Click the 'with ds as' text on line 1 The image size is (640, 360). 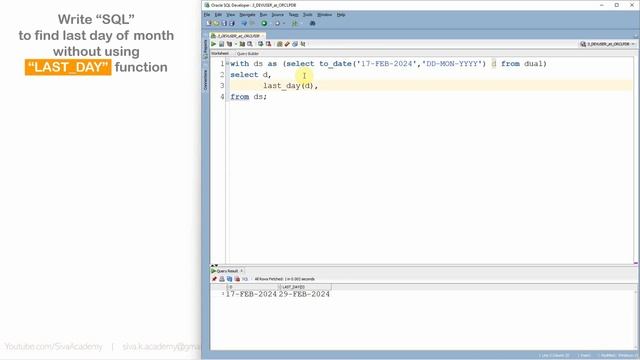(x=253, y=64)
